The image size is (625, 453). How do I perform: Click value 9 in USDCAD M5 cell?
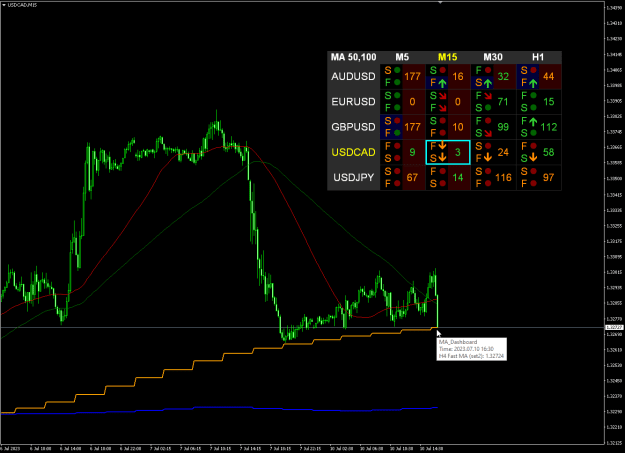[412, 152]
